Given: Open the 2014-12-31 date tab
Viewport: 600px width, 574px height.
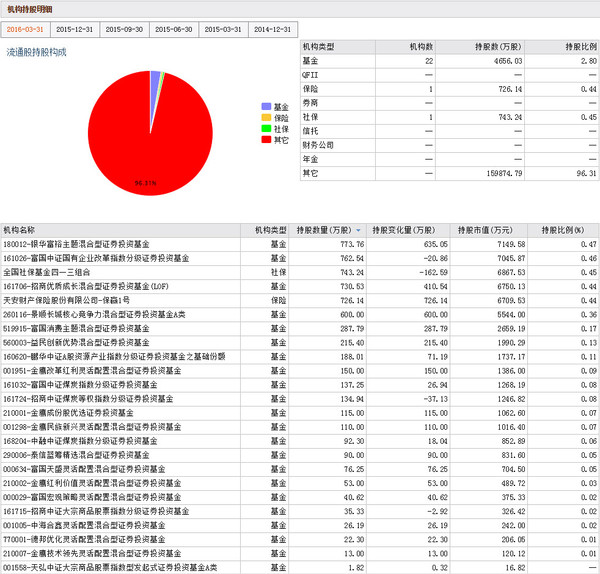Looking at the screenshot, I should click(275, 30).
